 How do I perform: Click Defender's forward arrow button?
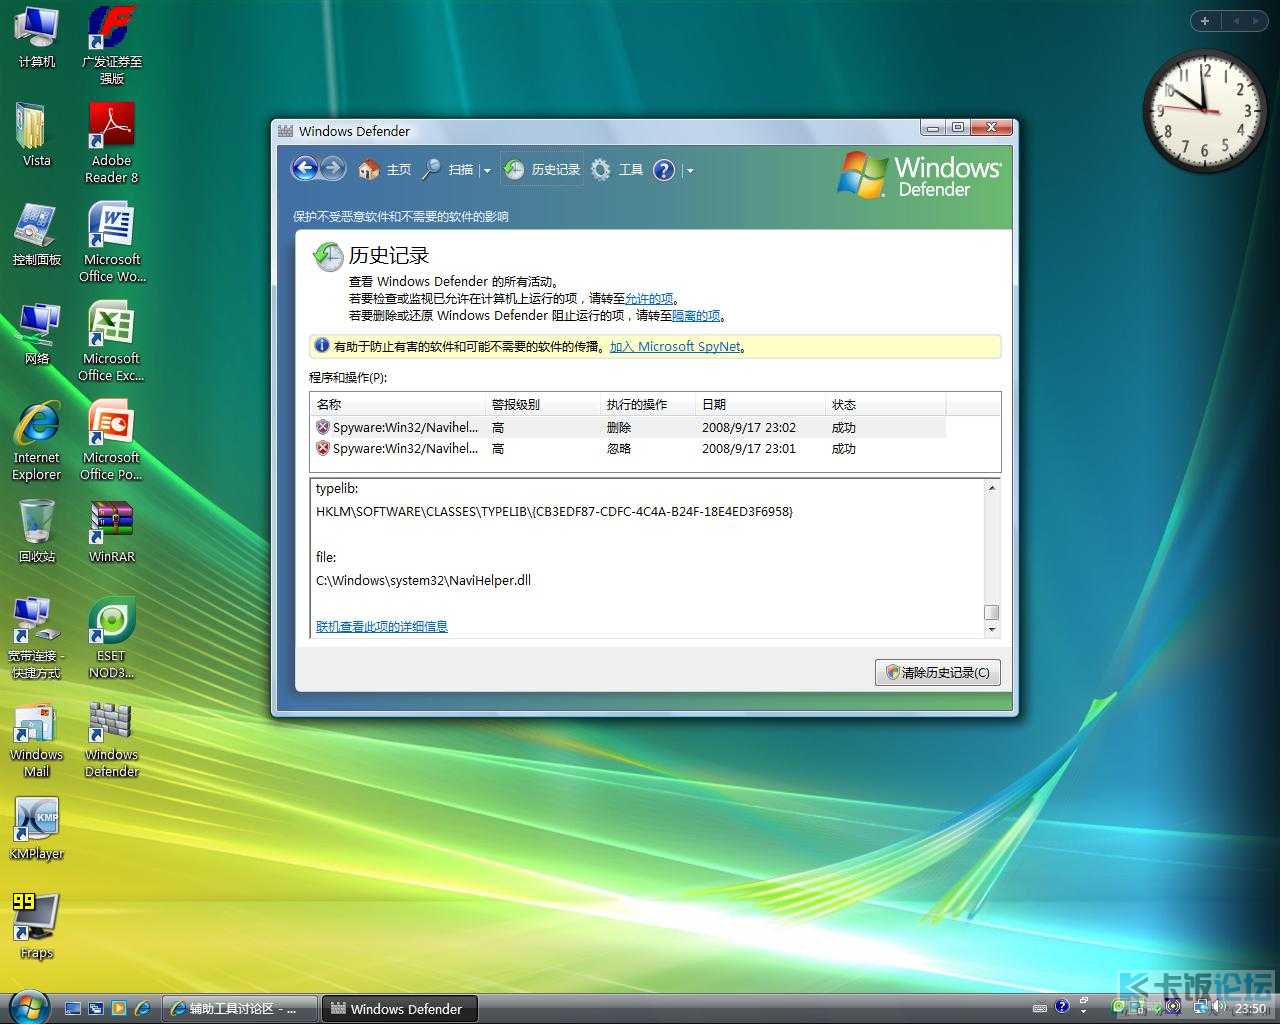tap(334, 169)
